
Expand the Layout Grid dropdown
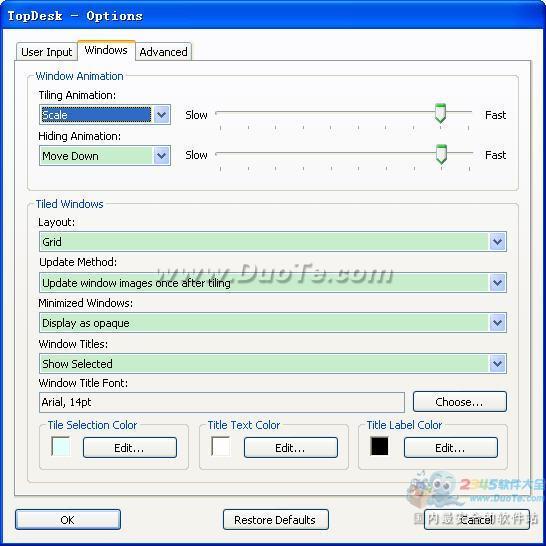(x=273, y=241)
